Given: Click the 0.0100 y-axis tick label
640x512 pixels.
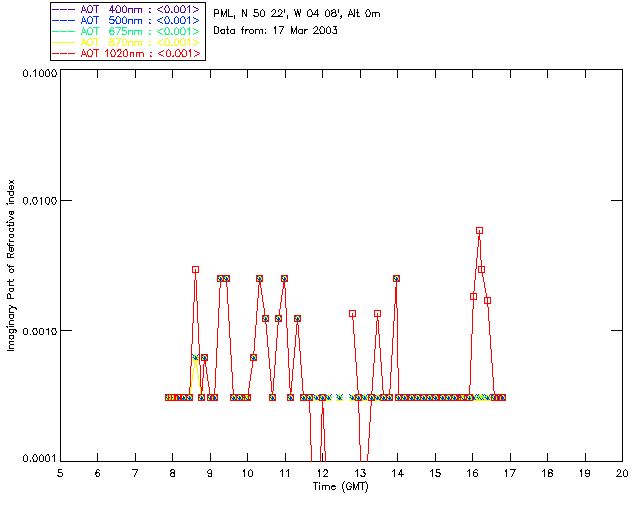Looking at the screenshot, I should [39, 201].
